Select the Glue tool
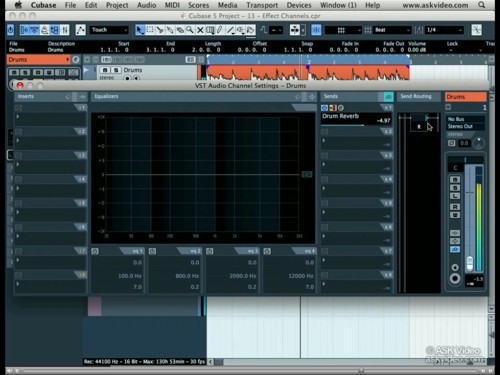 click(x=170, y=30)
